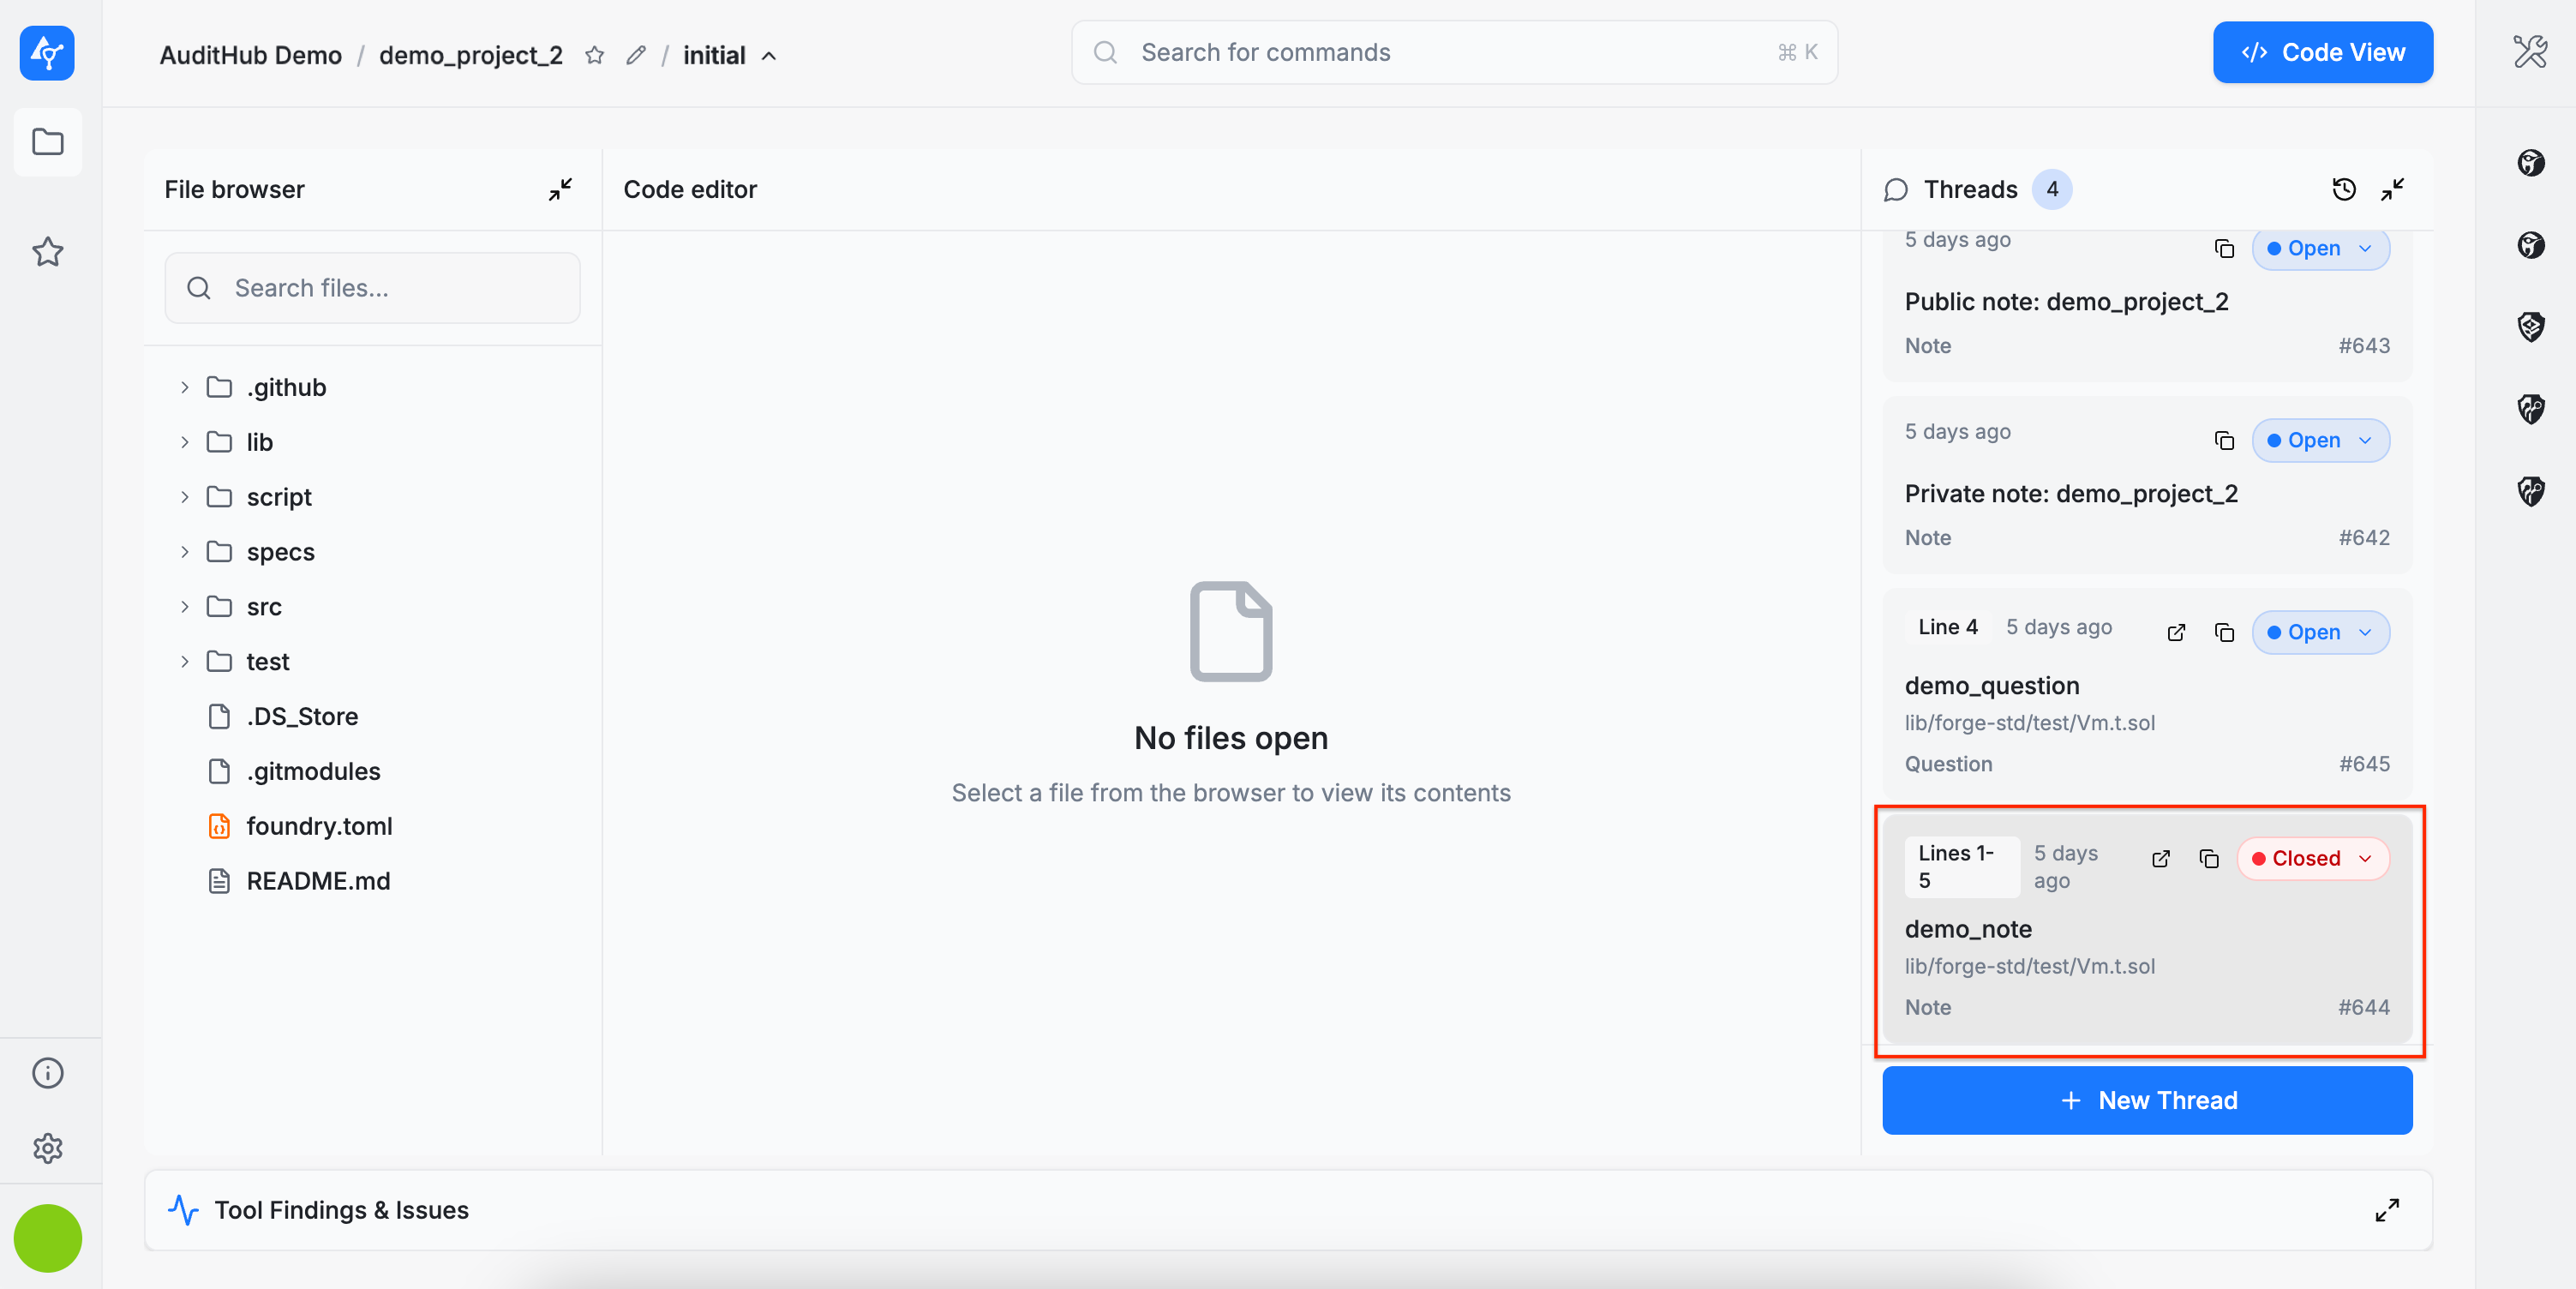Viewport: 2576px width, 1289px height.
Task: Switch to Code View
Action: point(2322,52)
